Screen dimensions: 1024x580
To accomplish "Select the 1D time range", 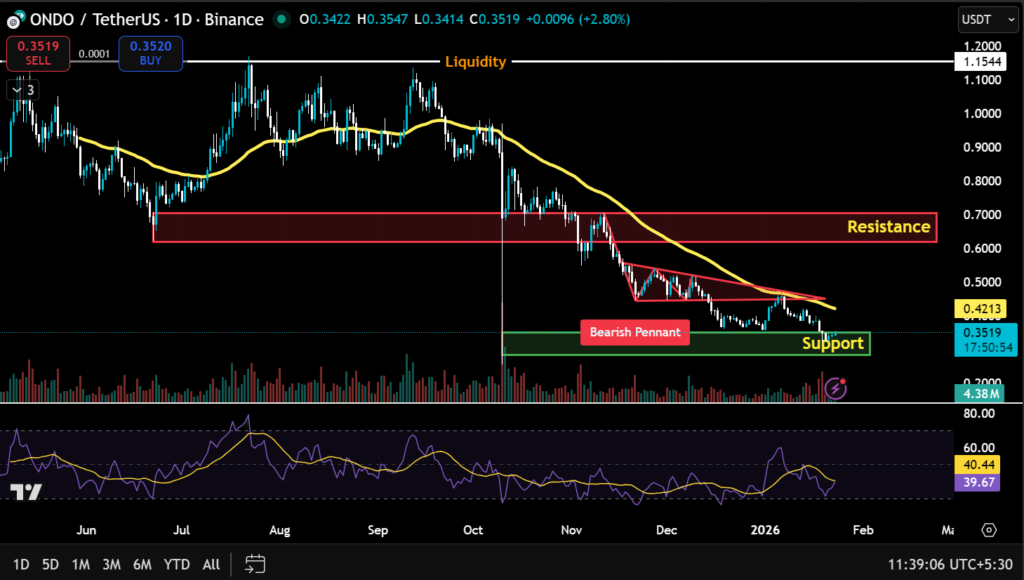I will [21, 564].
